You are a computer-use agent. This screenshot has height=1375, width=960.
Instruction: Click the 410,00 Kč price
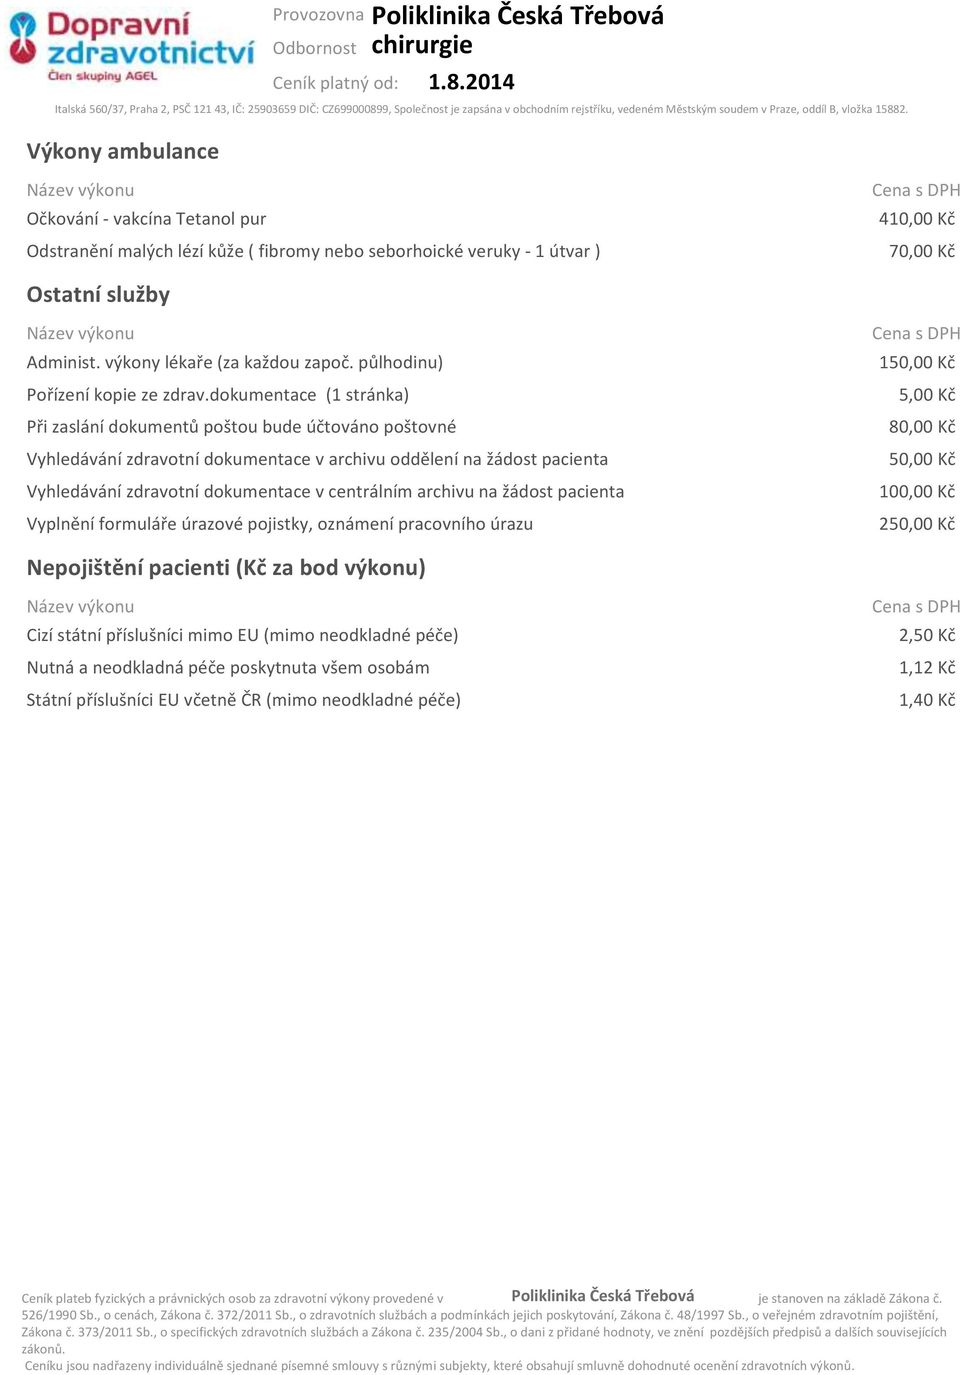point(917,219)
